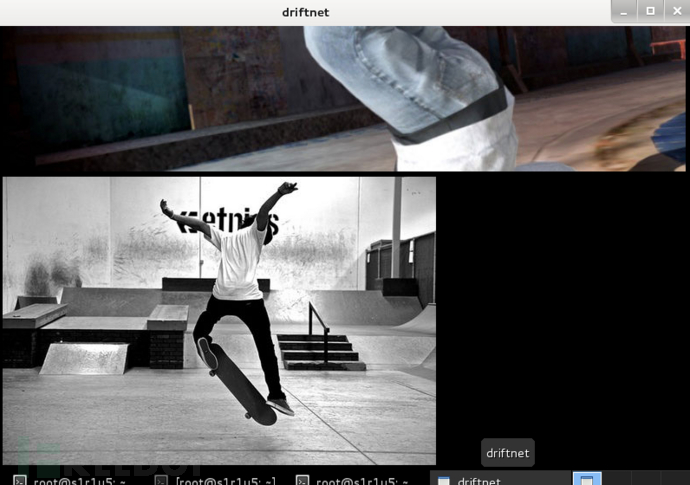Click the bracketed terminal's icon in the taskbar
This screenshot has height=485, width=690.
(x=161, y=481)
